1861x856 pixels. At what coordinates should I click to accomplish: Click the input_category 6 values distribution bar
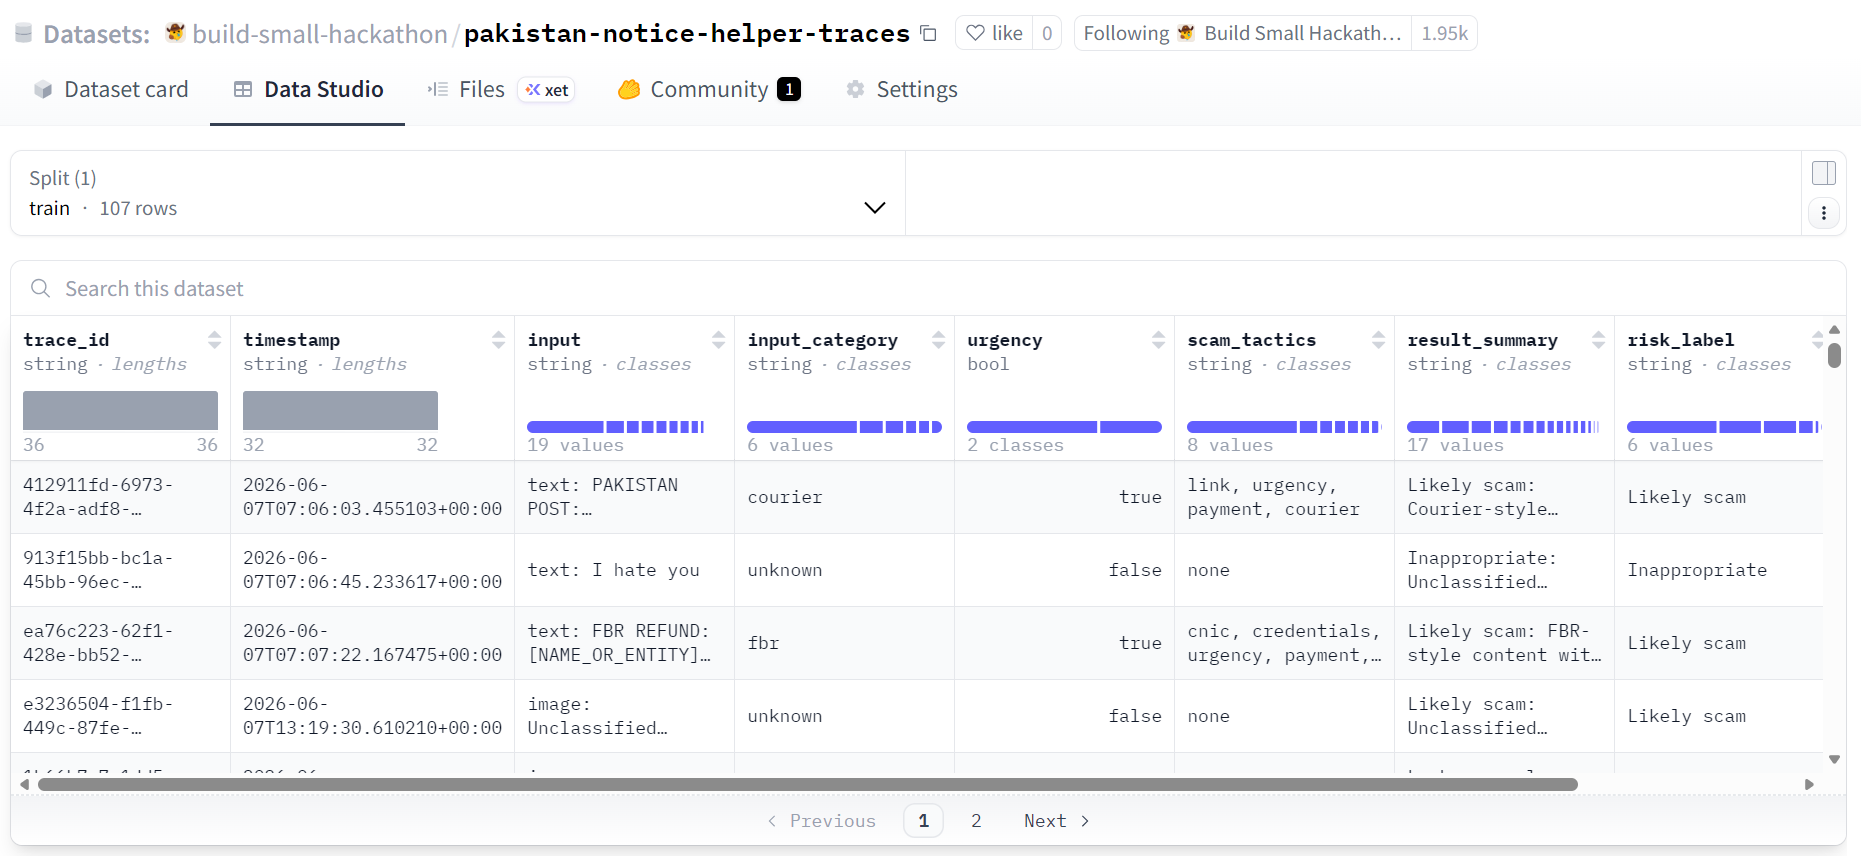(844, 427)
